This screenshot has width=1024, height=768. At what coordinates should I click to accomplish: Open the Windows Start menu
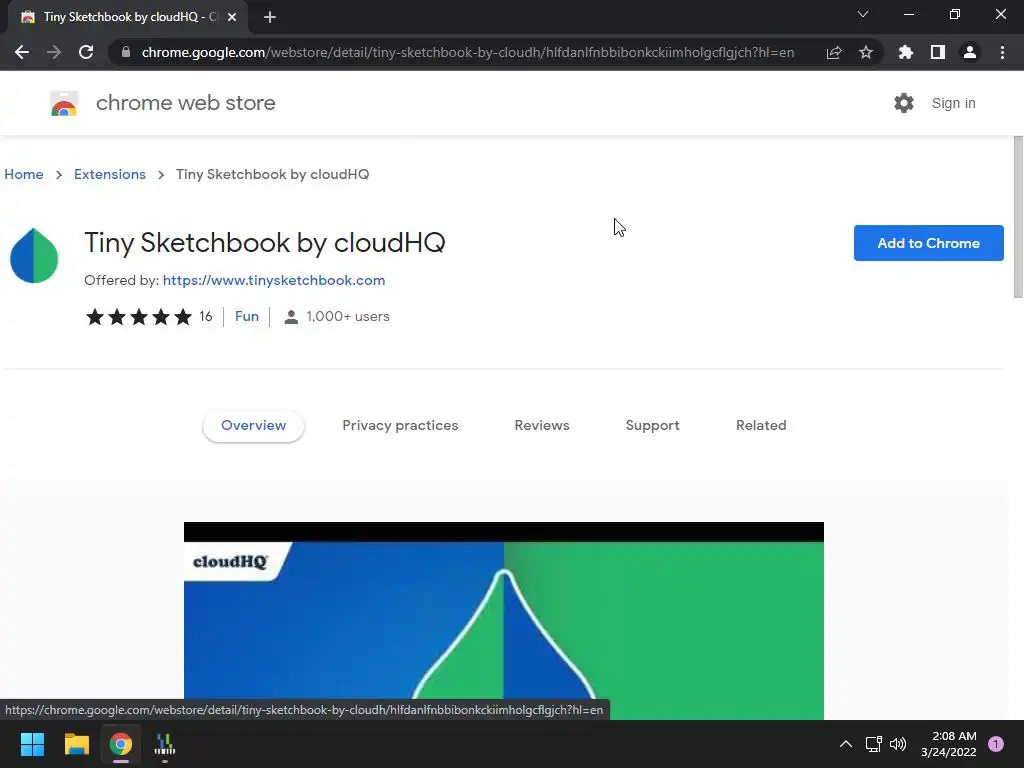point(32,744)
